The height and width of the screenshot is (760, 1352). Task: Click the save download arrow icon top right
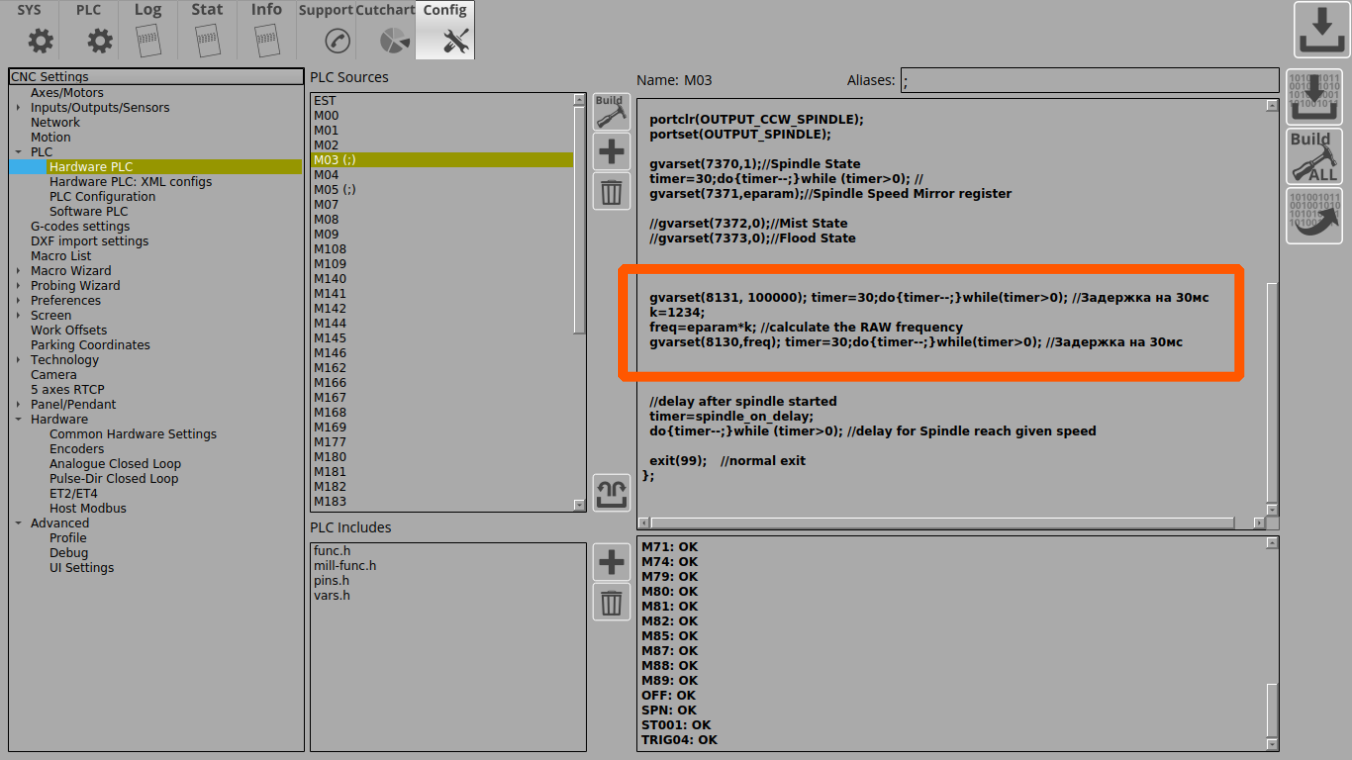click(x=1322, y=30)
